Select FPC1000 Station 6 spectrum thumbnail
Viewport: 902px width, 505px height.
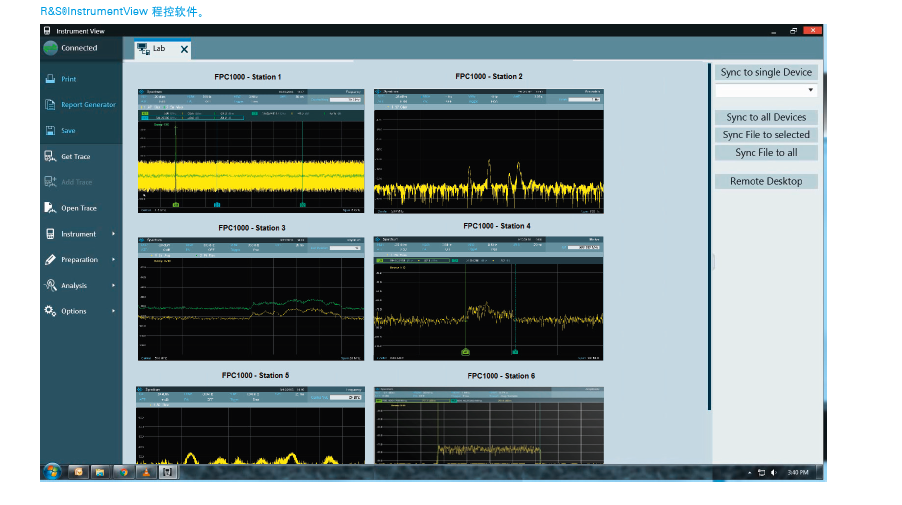(489, 426)
